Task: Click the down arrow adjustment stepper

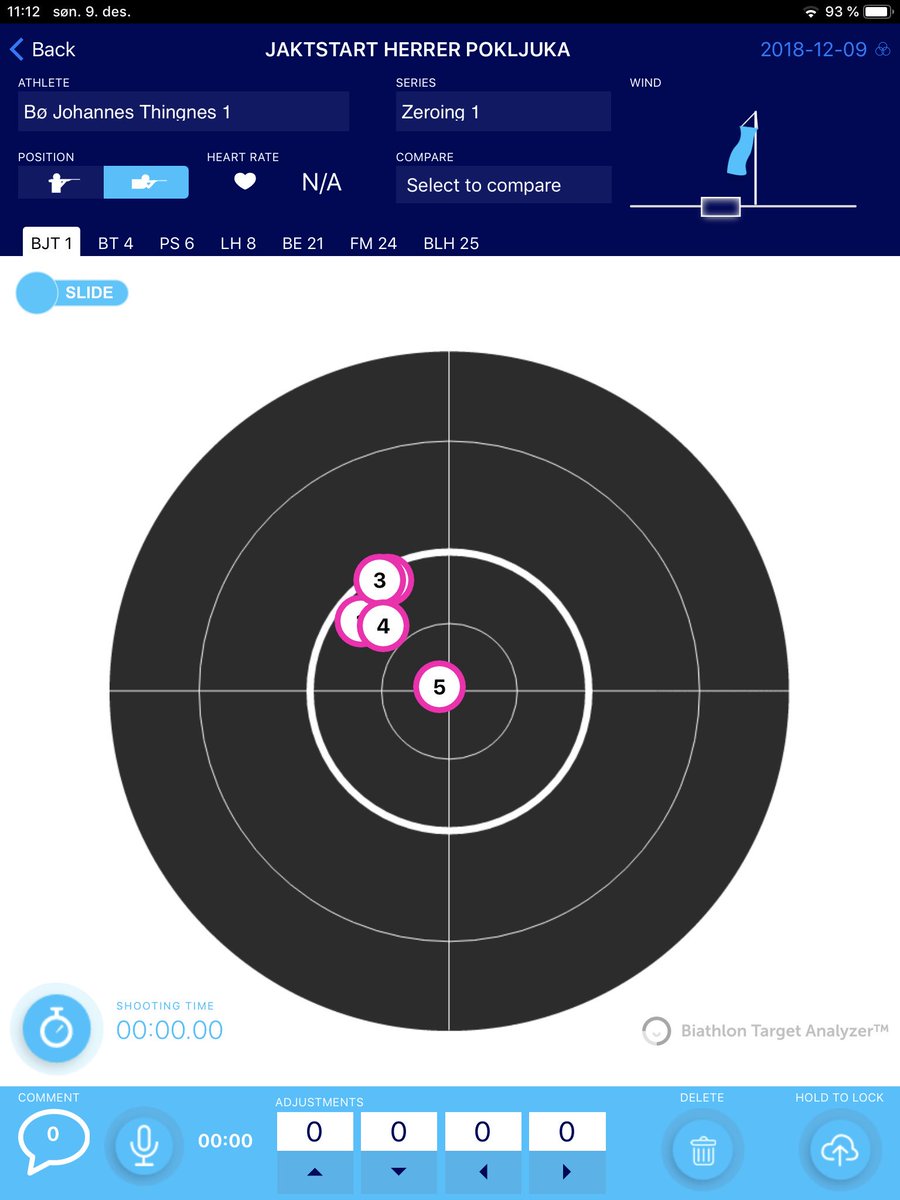Action: tap(398, 1172)
